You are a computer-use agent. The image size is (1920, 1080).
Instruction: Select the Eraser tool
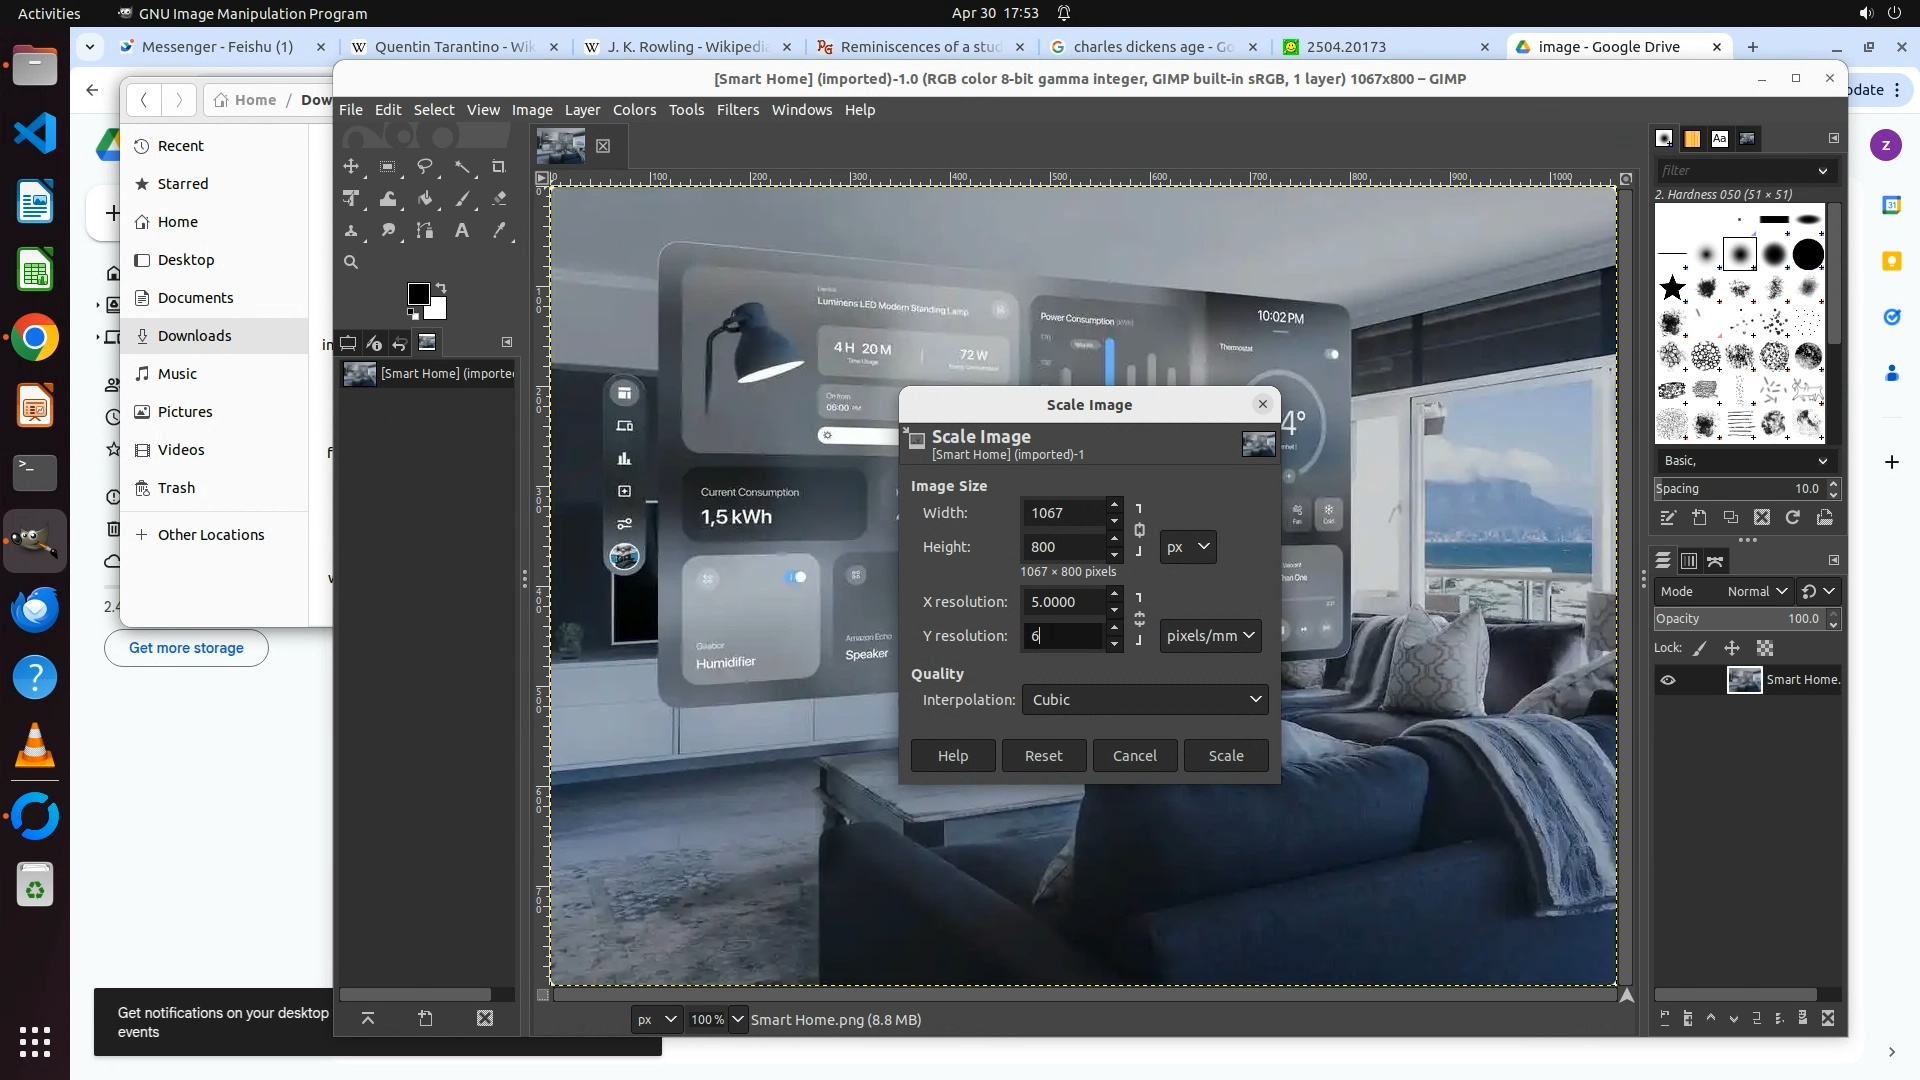[x=499, y=199]
